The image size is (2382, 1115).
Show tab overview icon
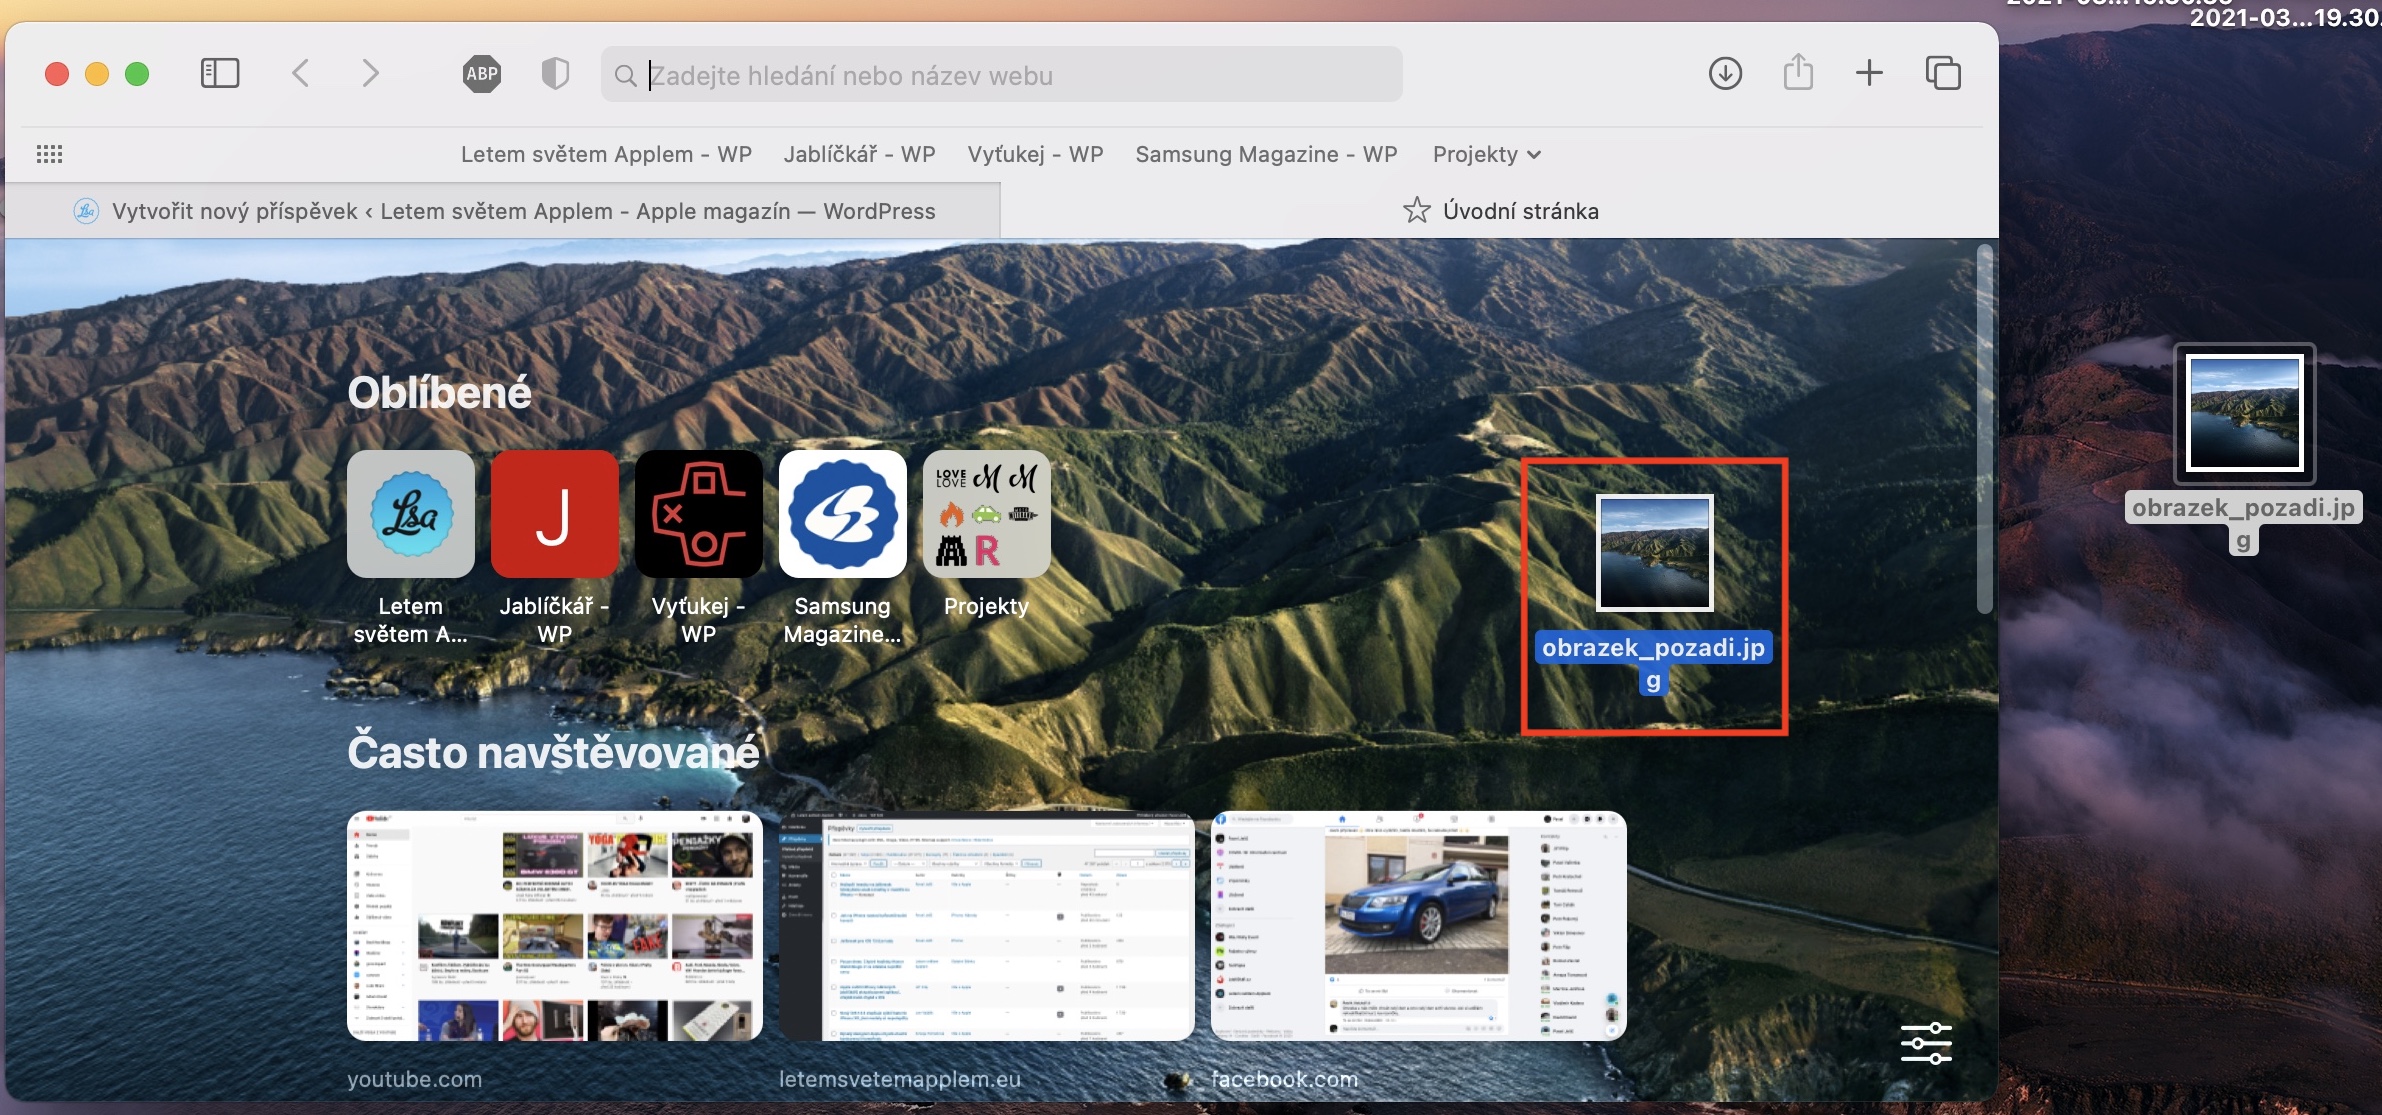pyautogui.click(x=1943, y=73)
